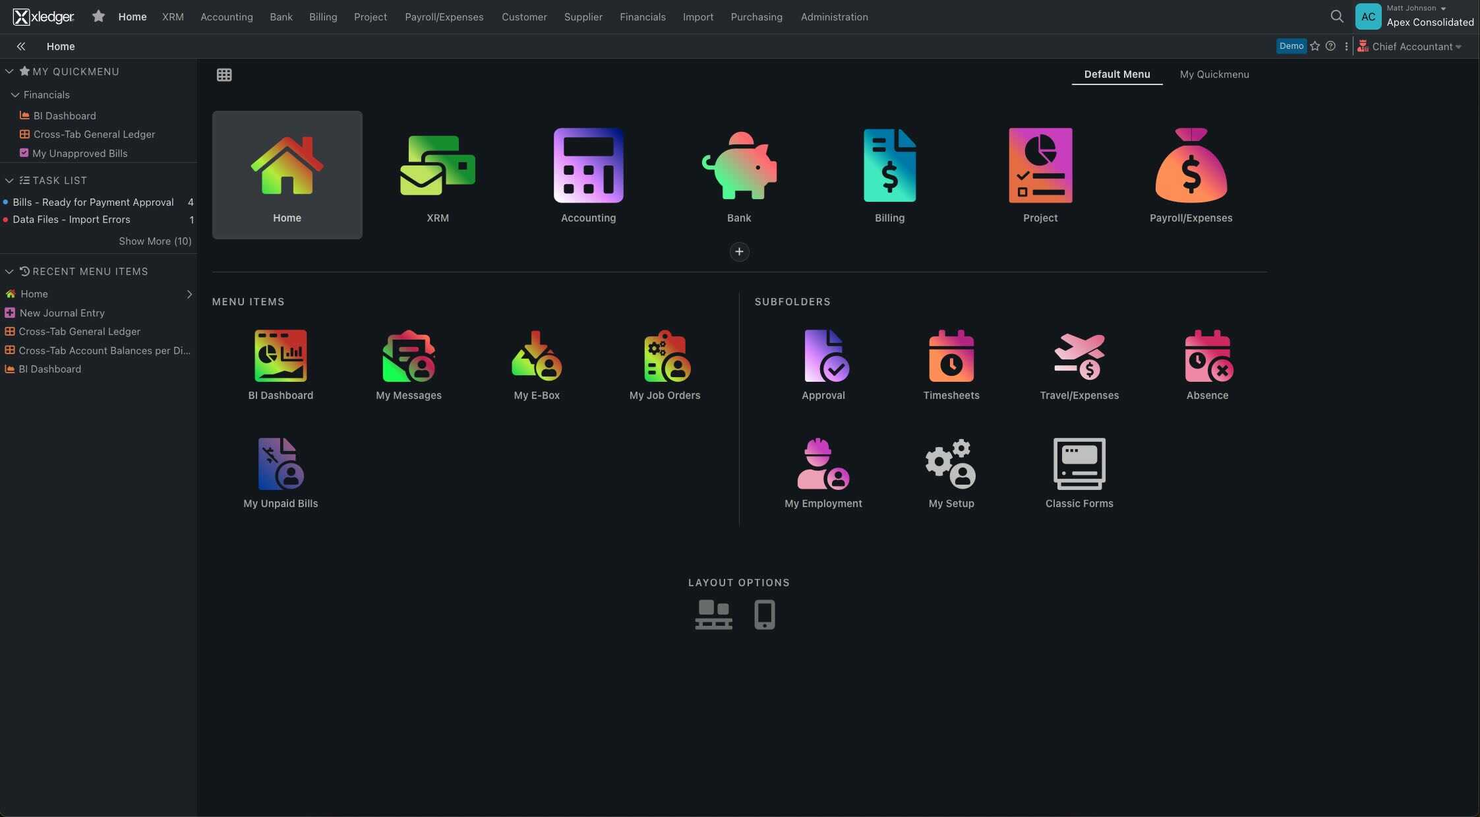Select the mobile layout option
This screenshot has width=1480, height=817.
click(x=765, y=615)
